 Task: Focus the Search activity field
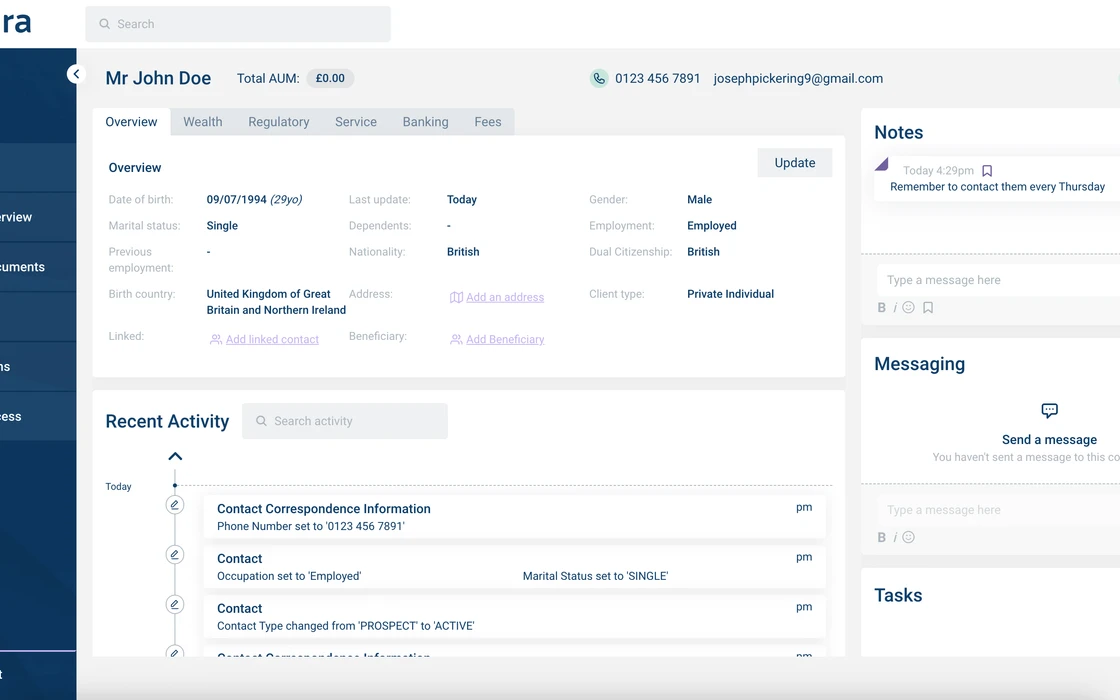click(x=345, y=421)
